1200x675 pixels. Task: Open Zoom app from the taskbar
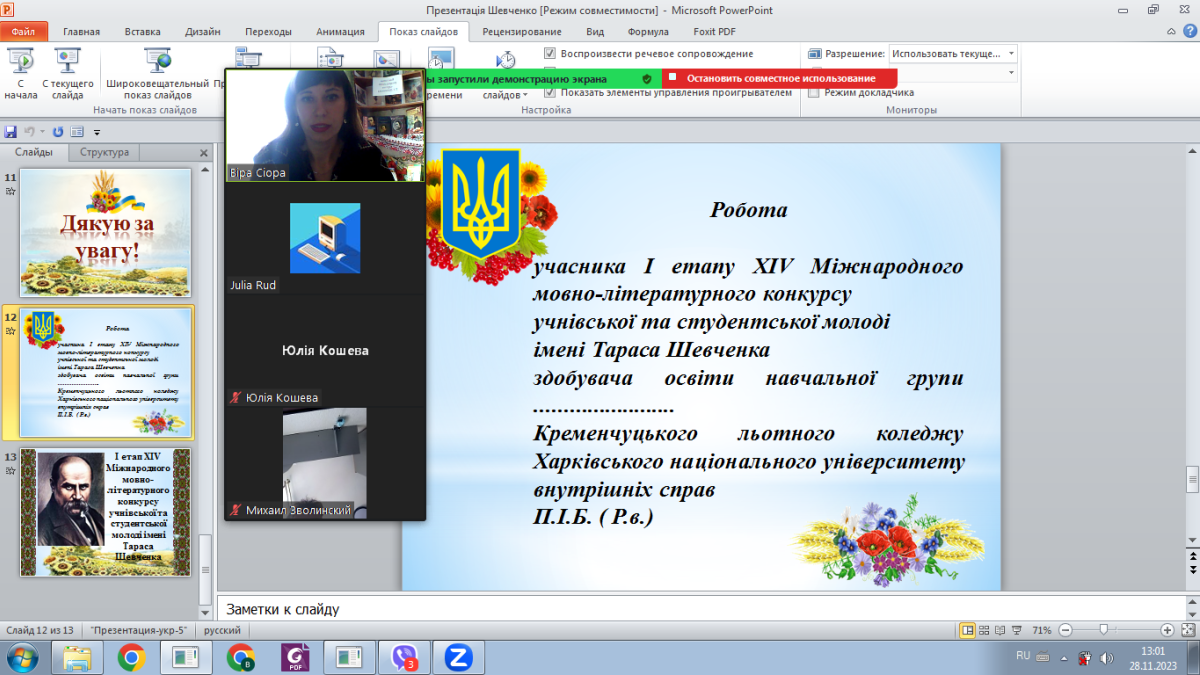[x=458, y=657]
